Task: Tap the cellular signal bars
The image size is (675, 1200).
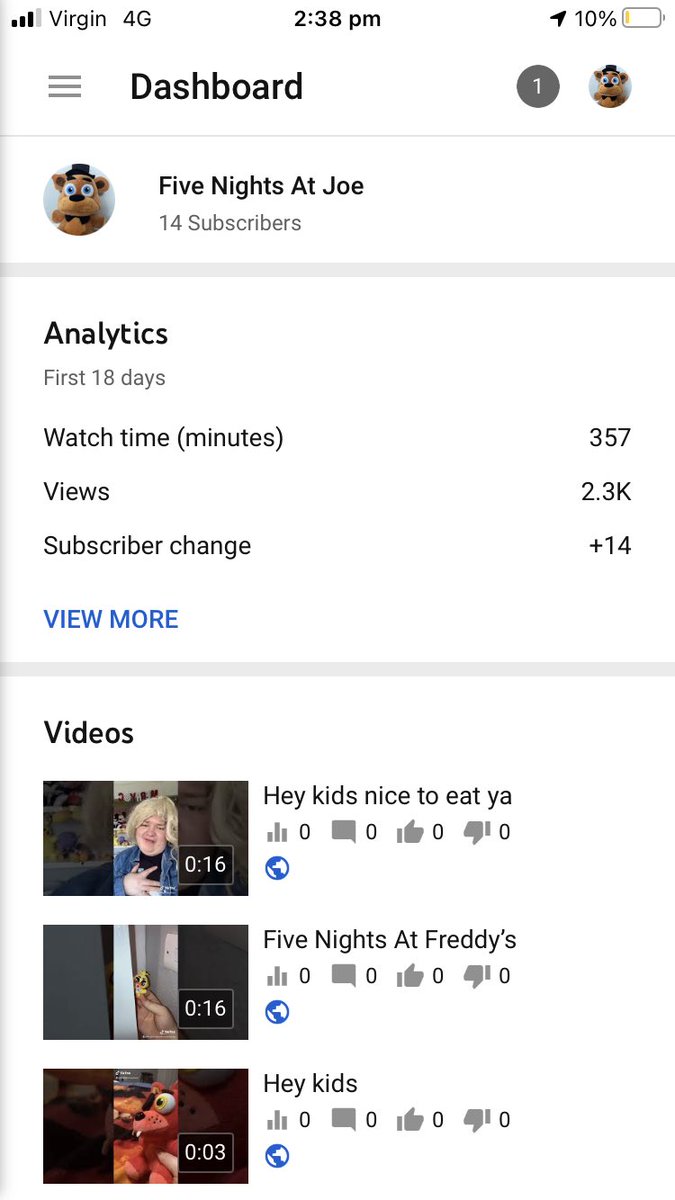Action: (26, 18)
